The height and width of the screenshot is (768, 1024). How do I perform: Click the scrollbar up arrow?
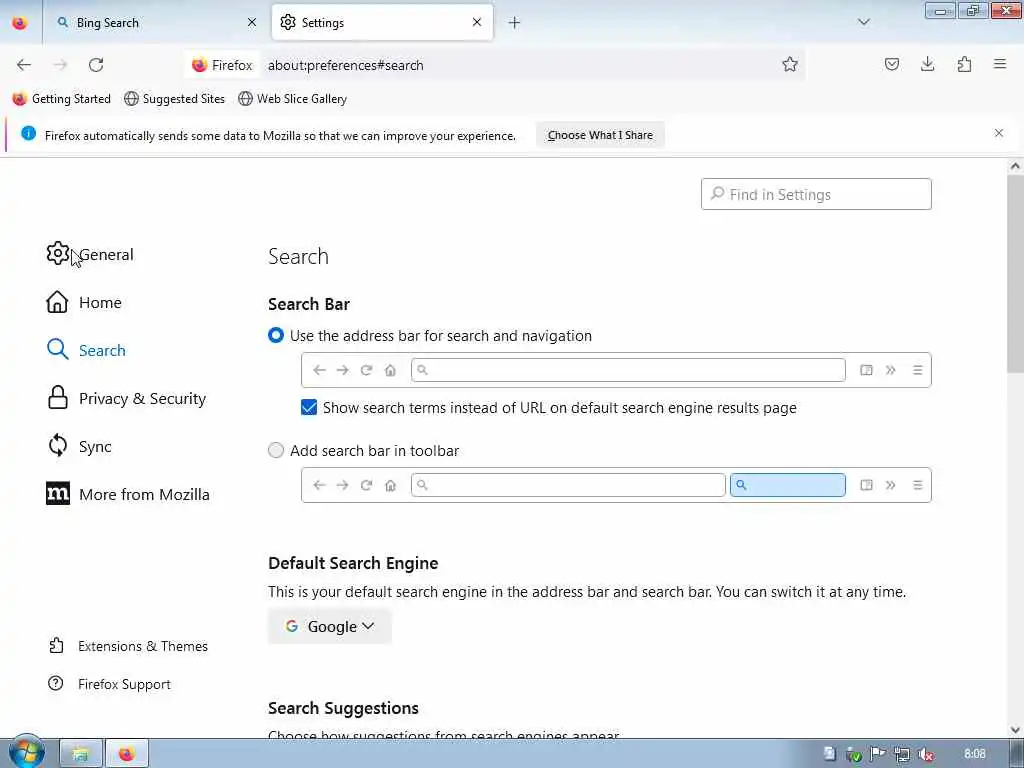pyautogui.click(x=1015, y=166)
